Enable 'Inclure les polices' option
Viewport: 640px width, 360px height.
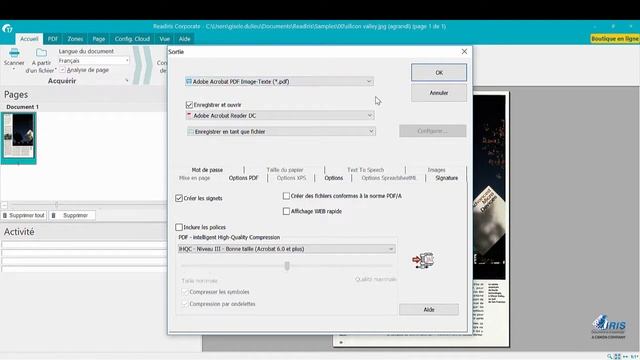tap(179, 227)
